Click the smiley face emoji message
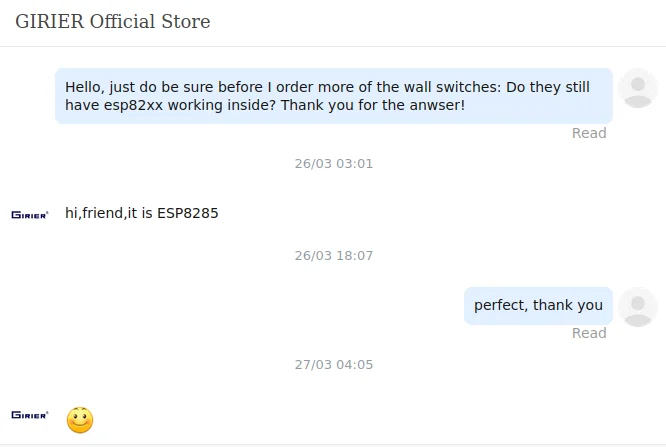Viewport: 666px width, 447px height. pos(80,420)
